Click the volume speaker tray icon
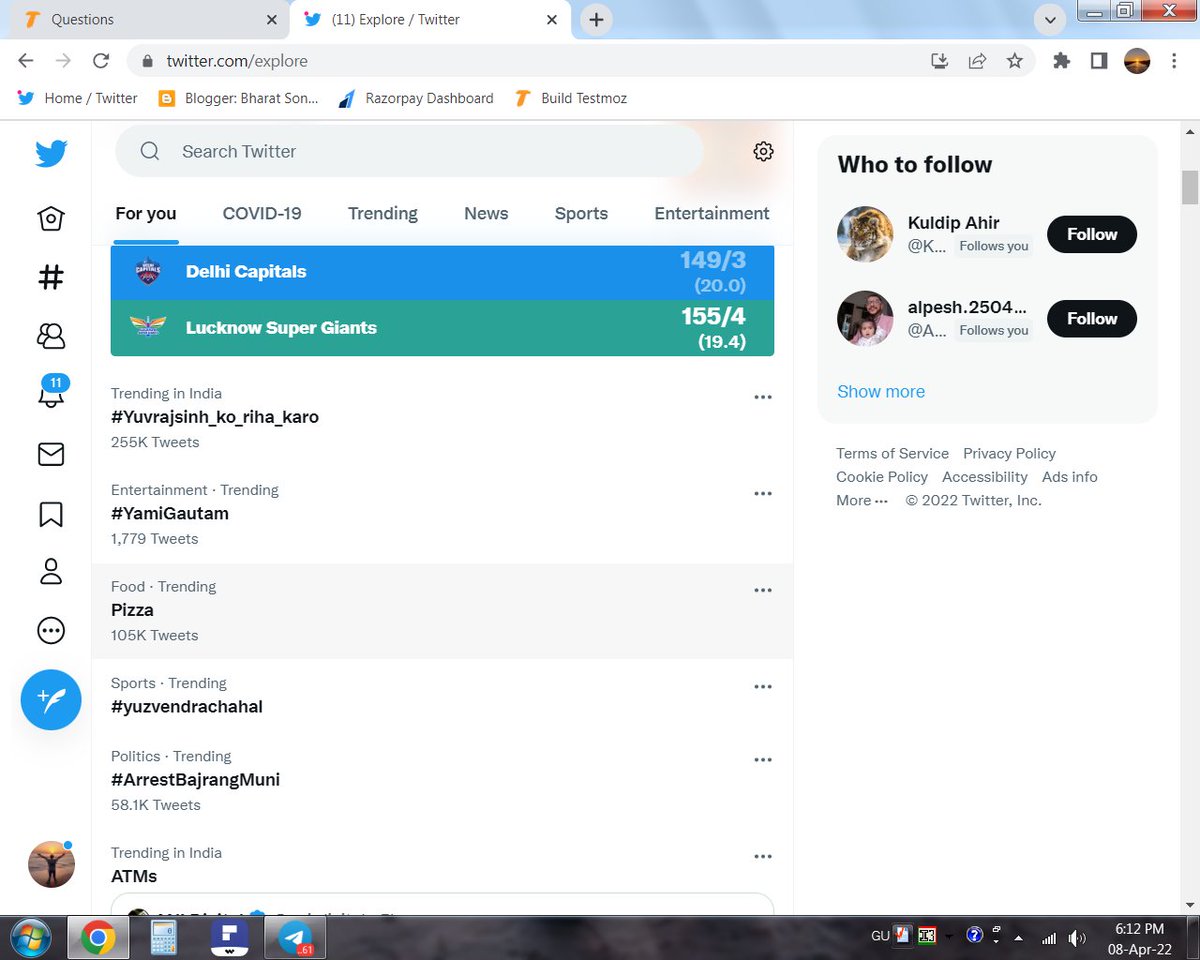1200x960 pixels. tap(1077, 938)
